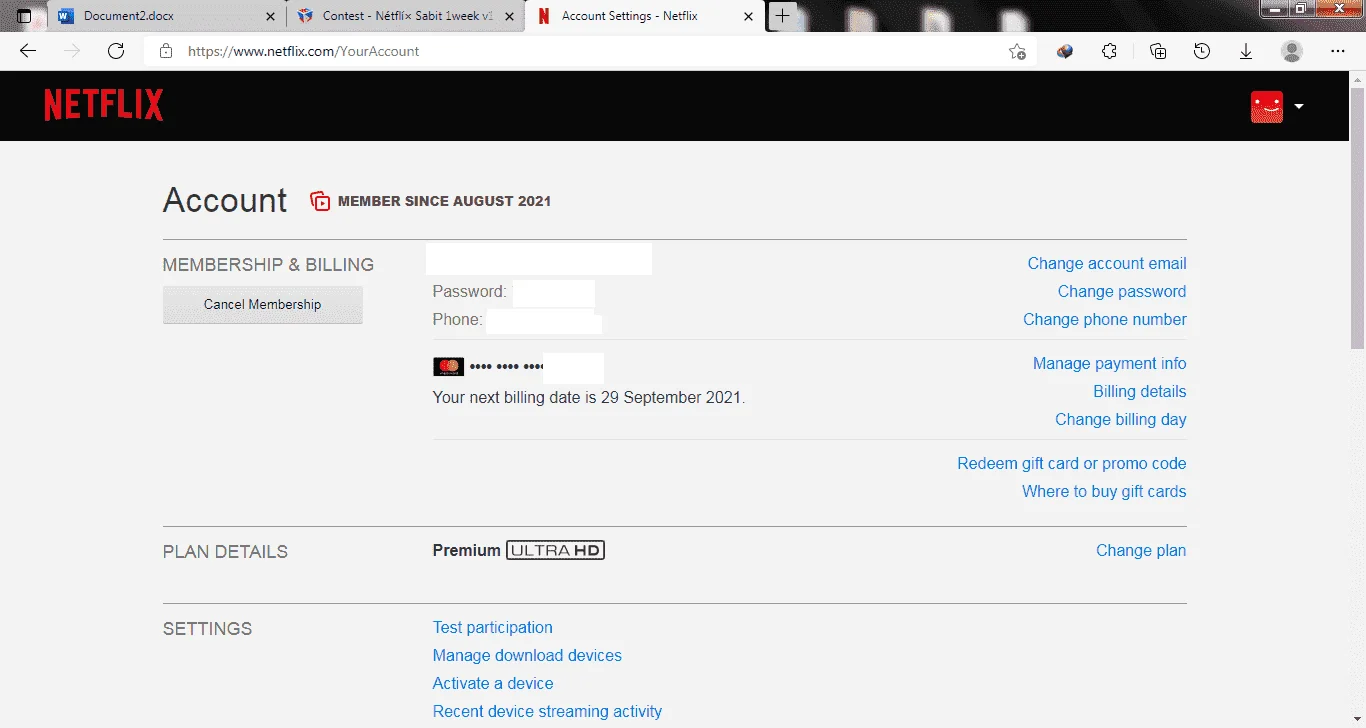Click the SETTINGS section heading
Viewport: 1366px width, 728px height.
207,629
